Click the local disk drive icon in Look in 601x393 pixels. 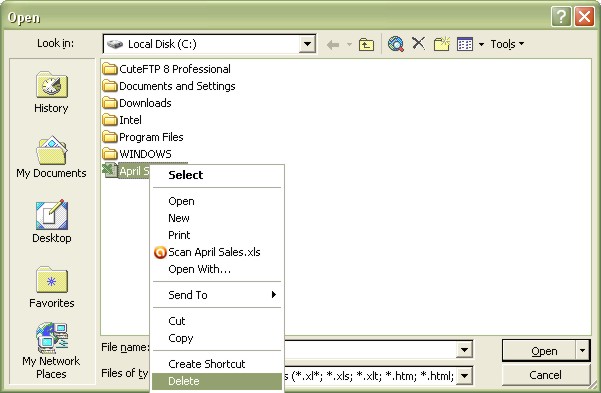click(x=115, y=44)
